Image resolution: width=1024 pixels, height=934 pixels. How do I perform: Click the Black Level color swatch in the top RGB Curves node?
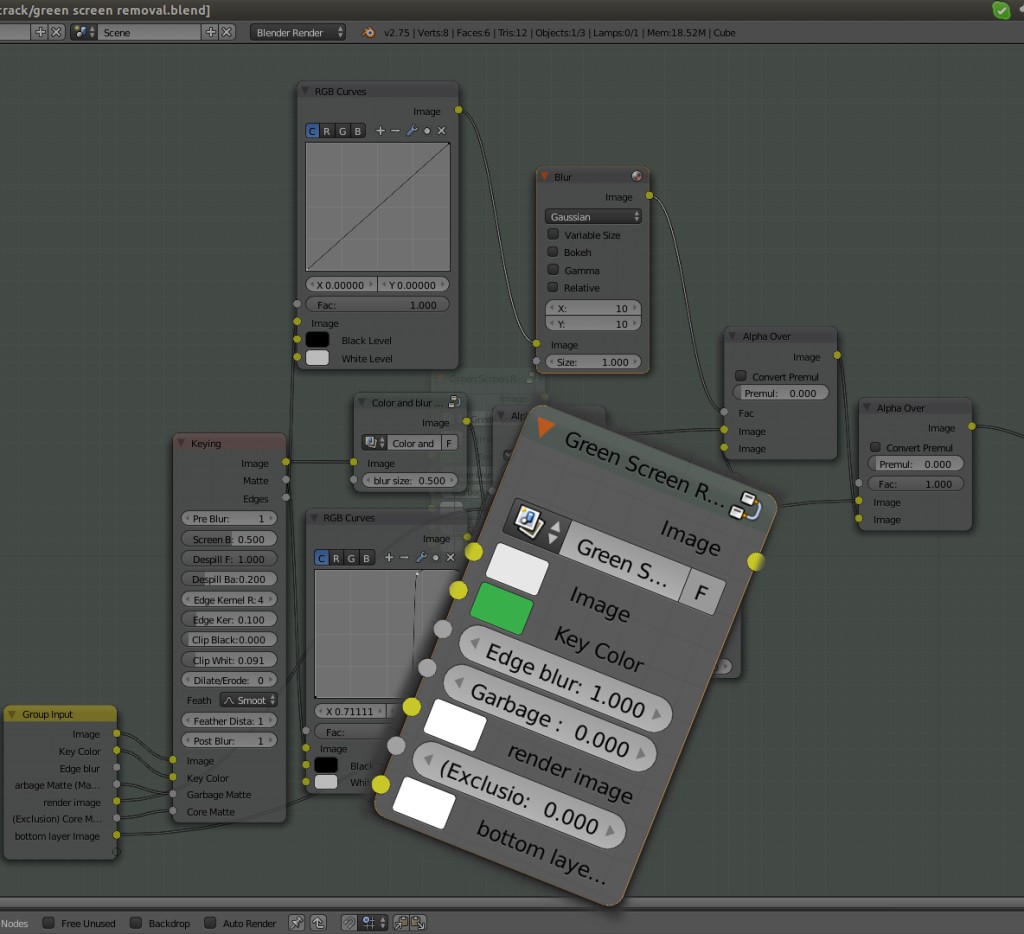click(x=317, y=340)
